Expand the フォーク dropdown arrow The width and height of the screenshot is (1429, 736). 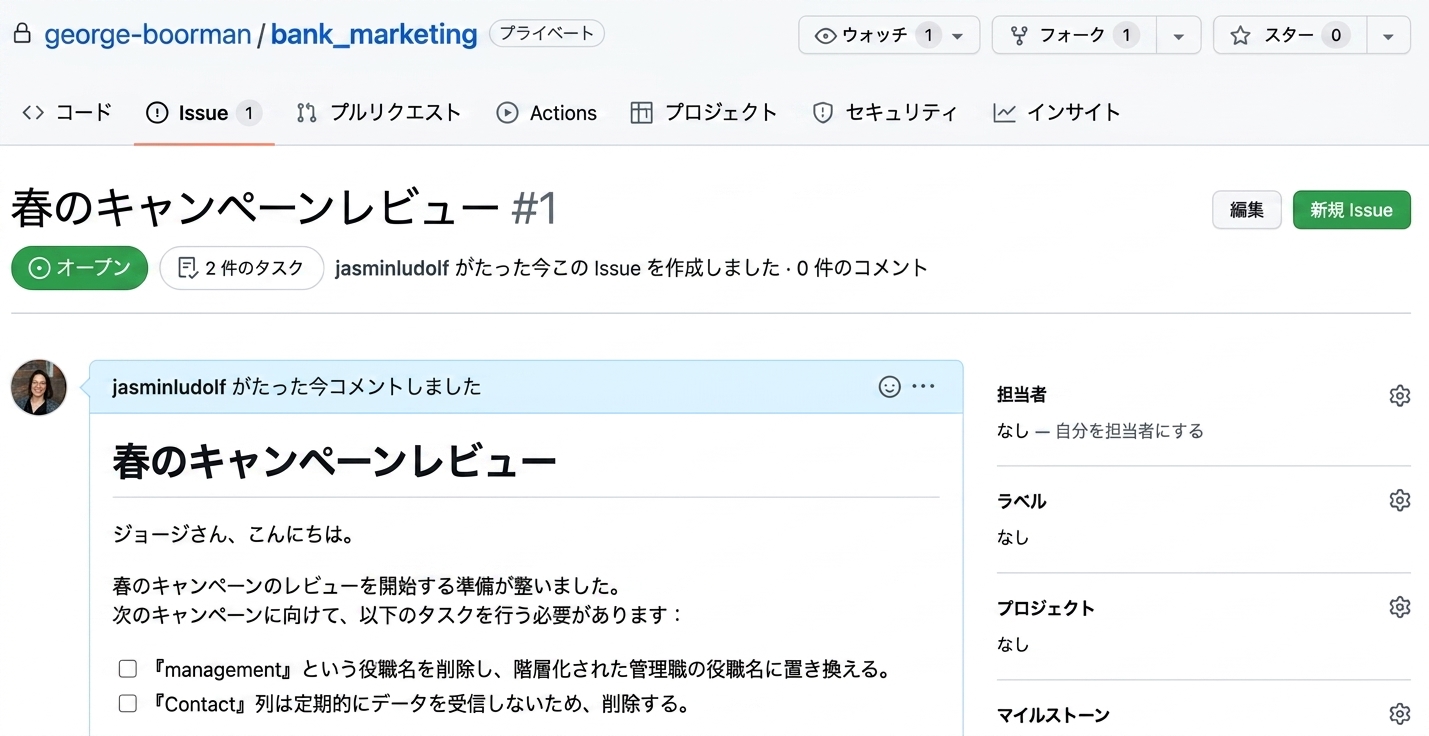click(x=1179, y=36)
